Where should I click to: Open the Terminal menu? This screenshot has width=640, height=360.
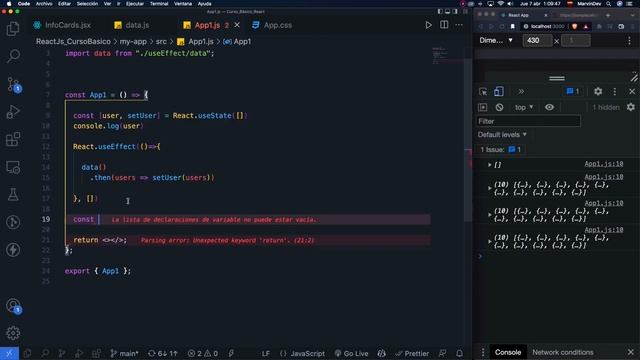pos(159,4)
